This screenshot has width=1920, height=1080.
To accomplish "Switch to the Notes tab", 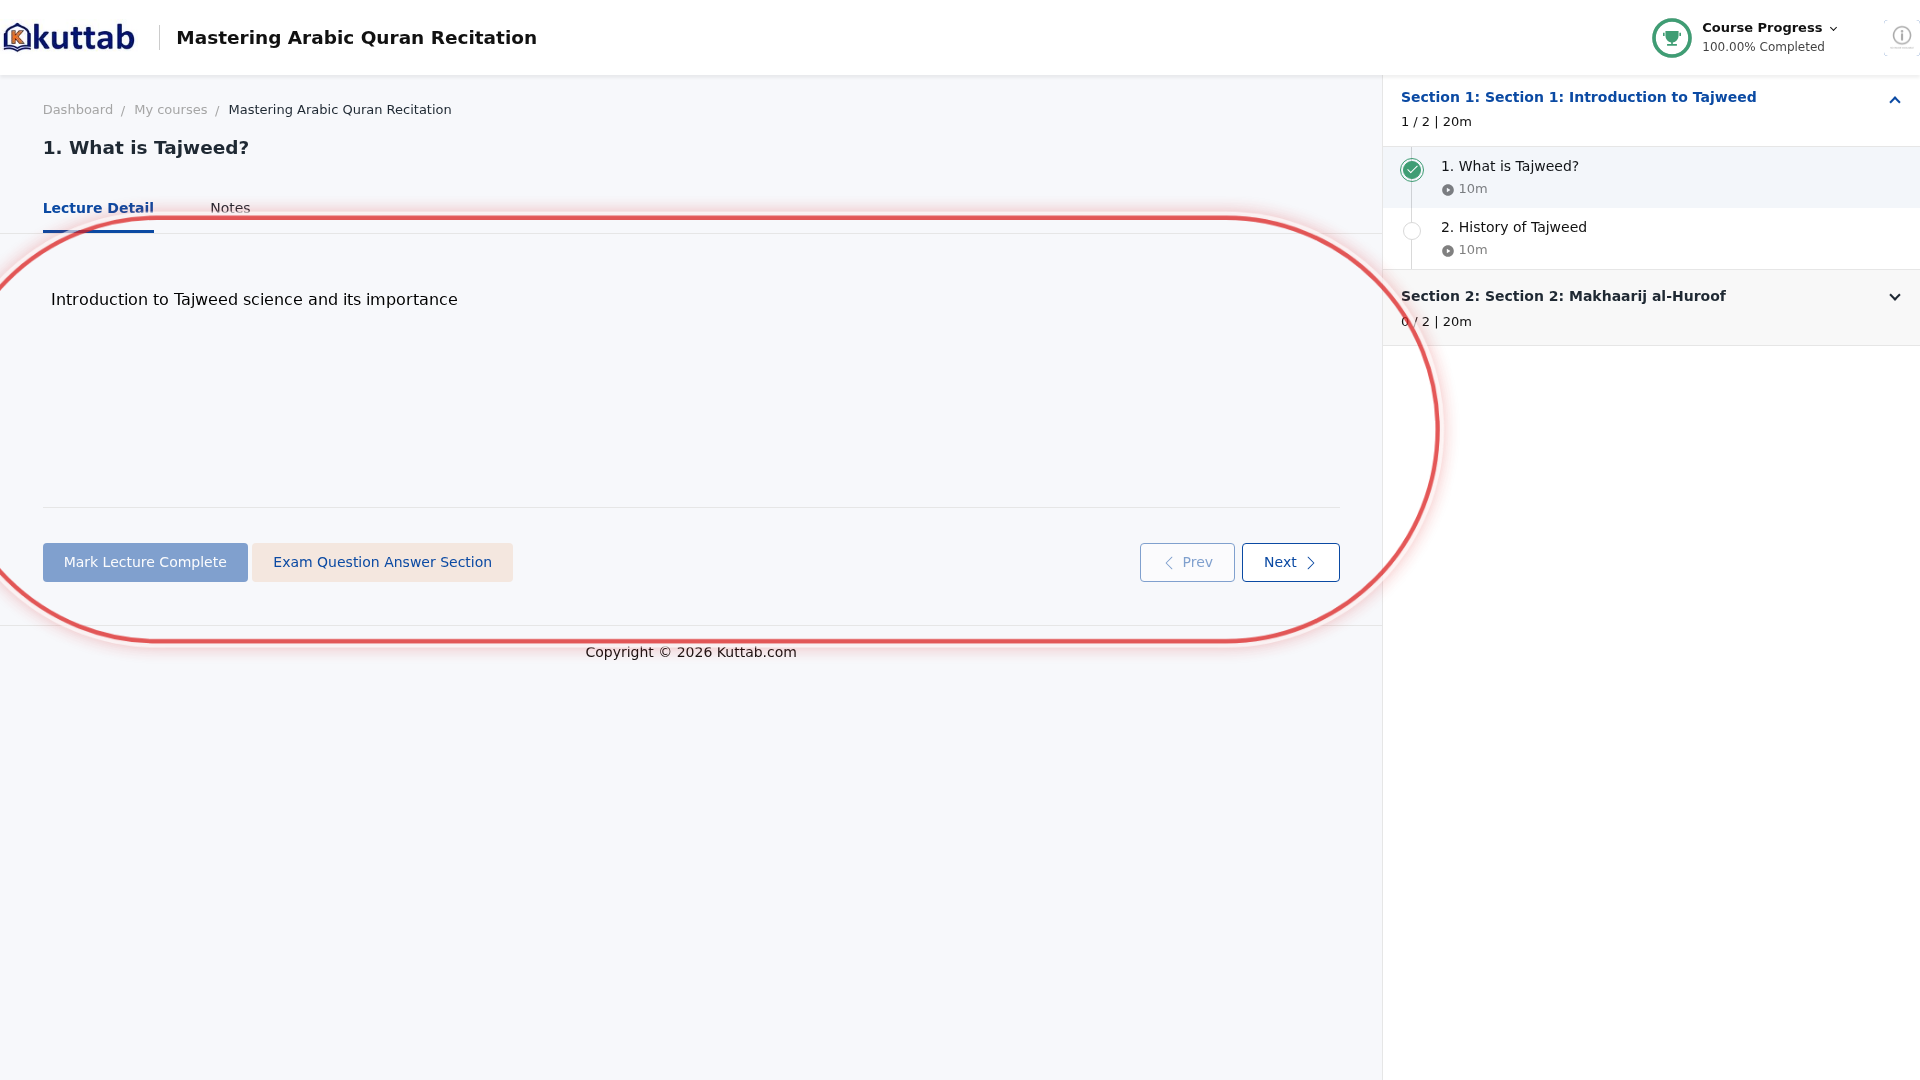I will pyautogui.click(x=230, y=208).
